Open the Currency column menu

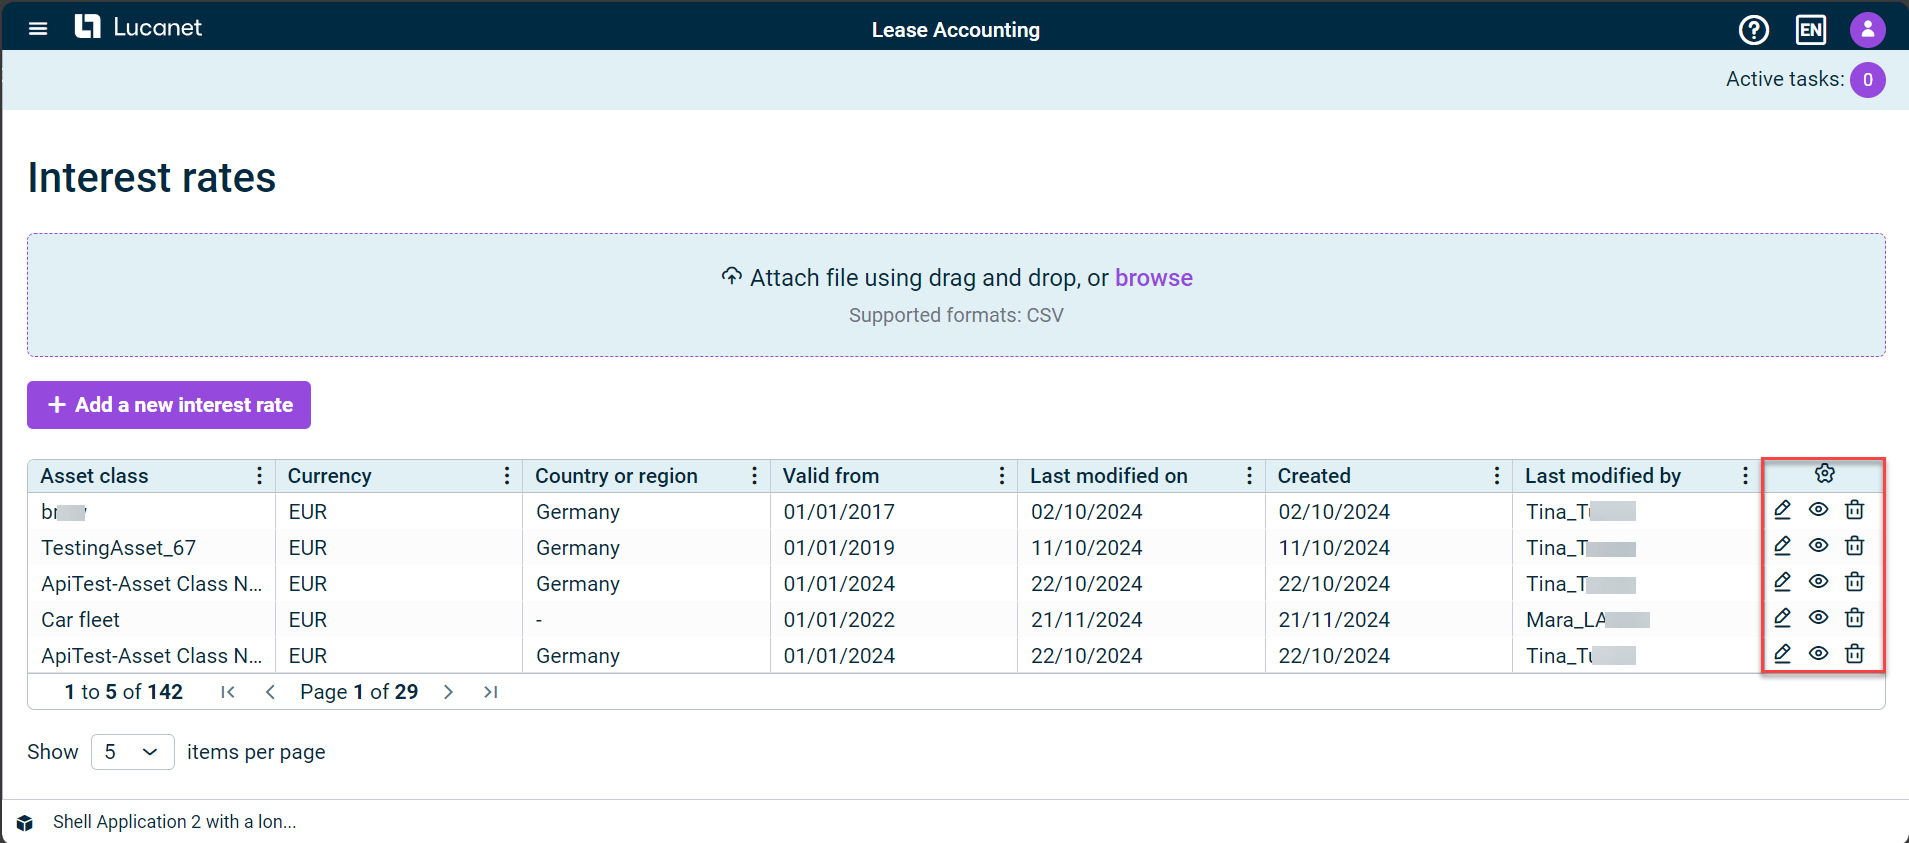tap(507, 476)
